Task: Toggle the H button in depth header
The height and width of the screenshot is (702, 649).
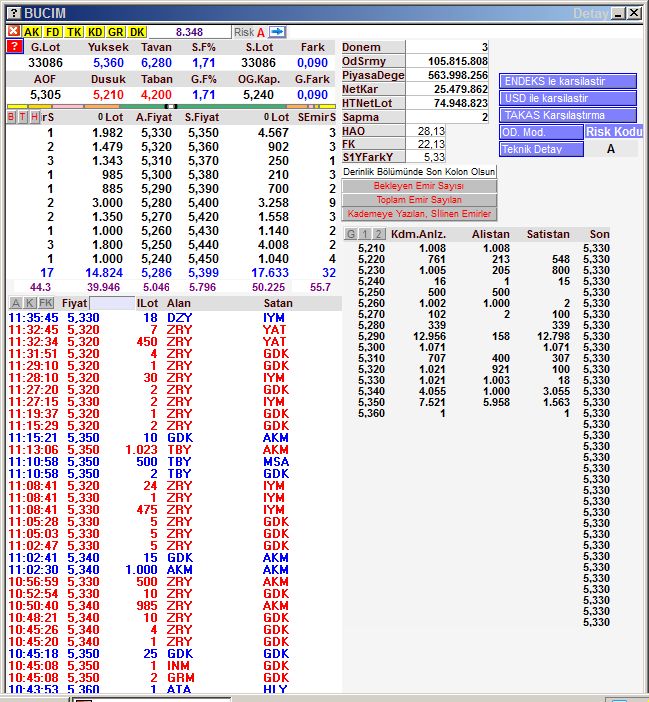Action: [34, 117]
